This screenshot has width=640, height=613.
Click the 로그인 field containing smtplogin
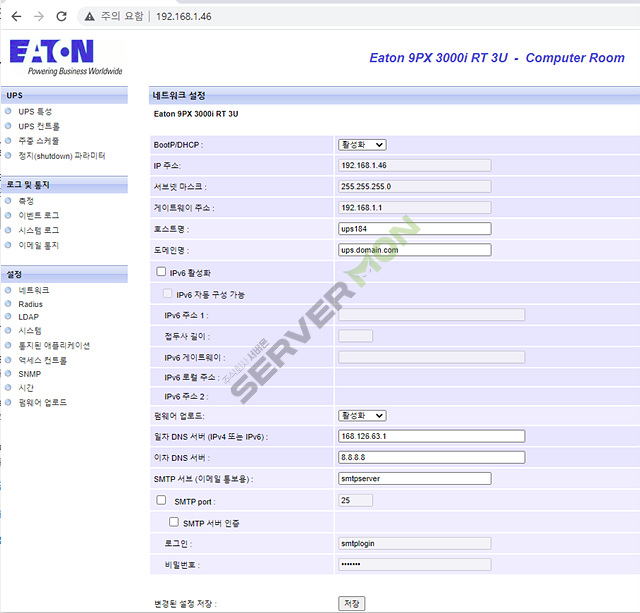[415, 543]
